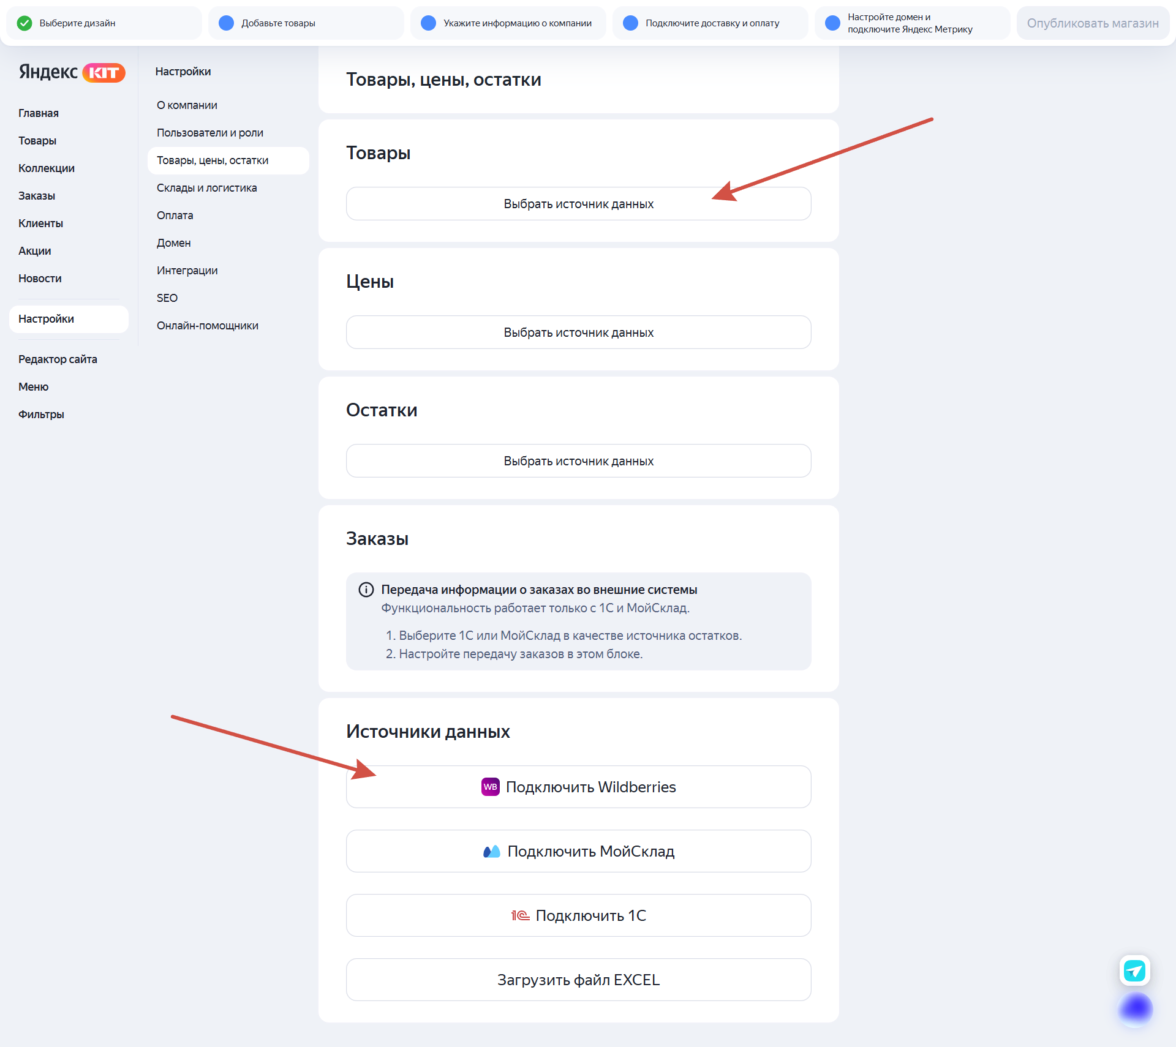The image size is (1176, 1047).
Task: Open the blue assistant orb icon
Action: pyautogui.click(x=1136, y=1008)
